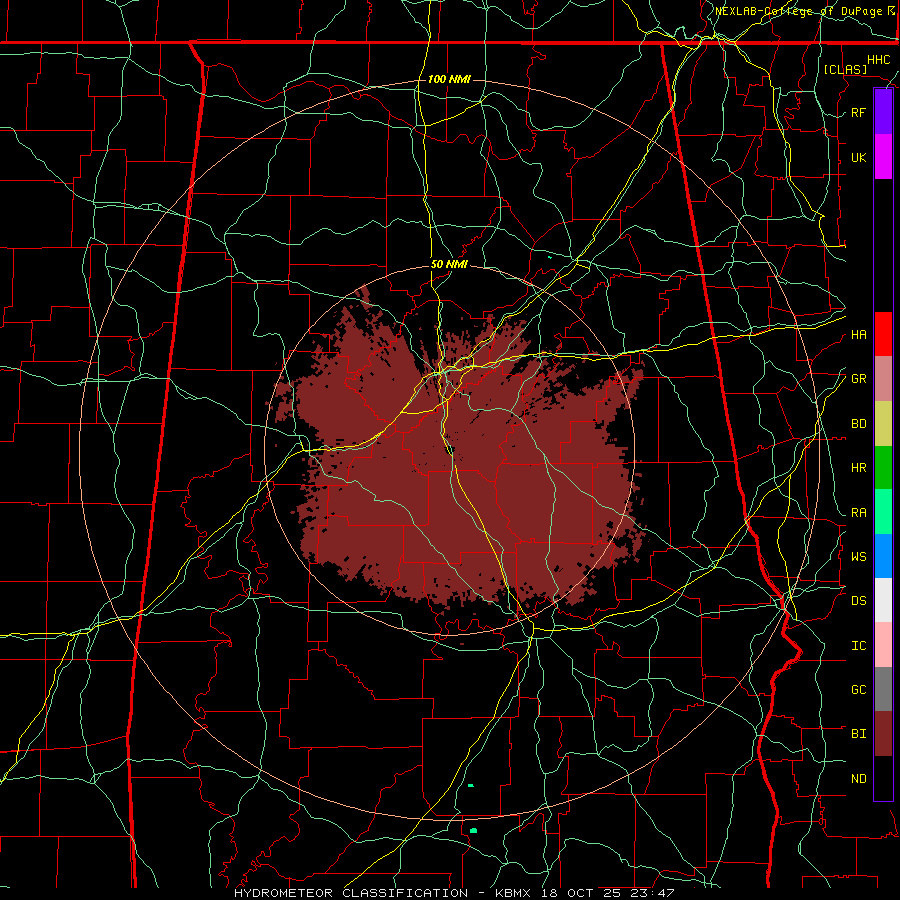Click the KBMX radar site identifier
The width and height of the screenshot is (900, 900).
(513, 893)
